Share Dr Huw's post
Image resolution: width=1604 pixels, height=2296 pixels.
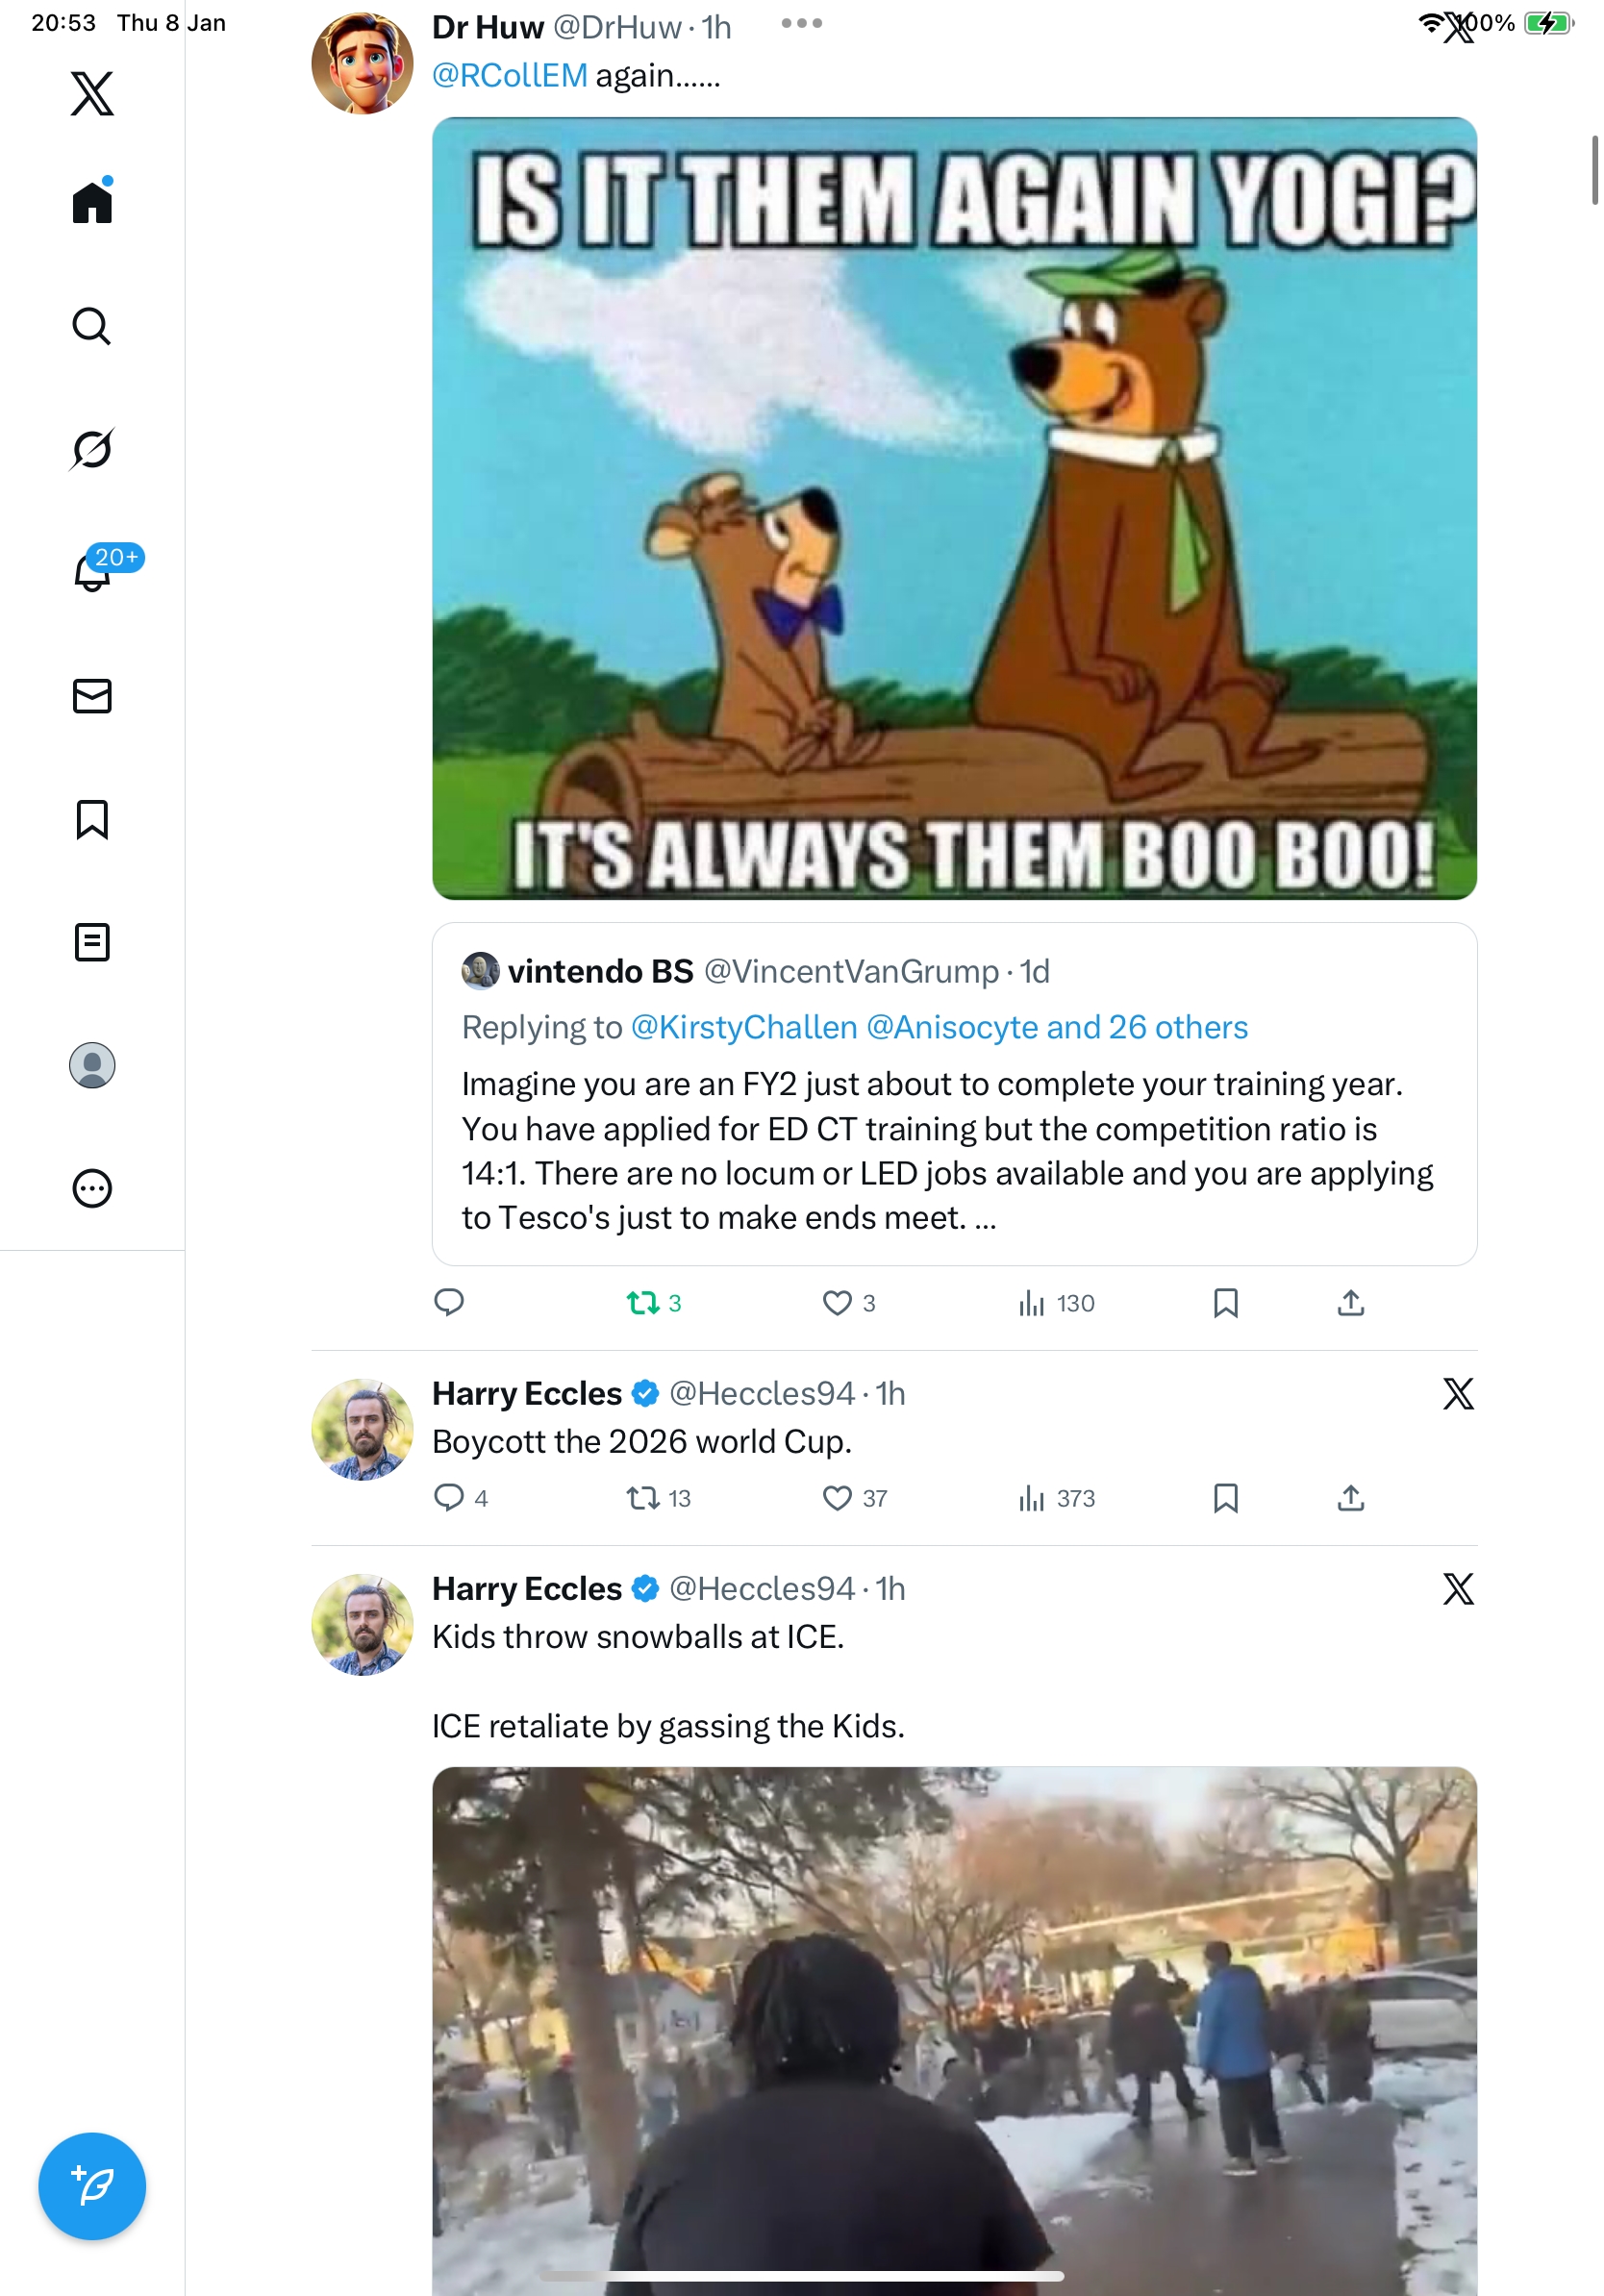click(1350, 1303)
